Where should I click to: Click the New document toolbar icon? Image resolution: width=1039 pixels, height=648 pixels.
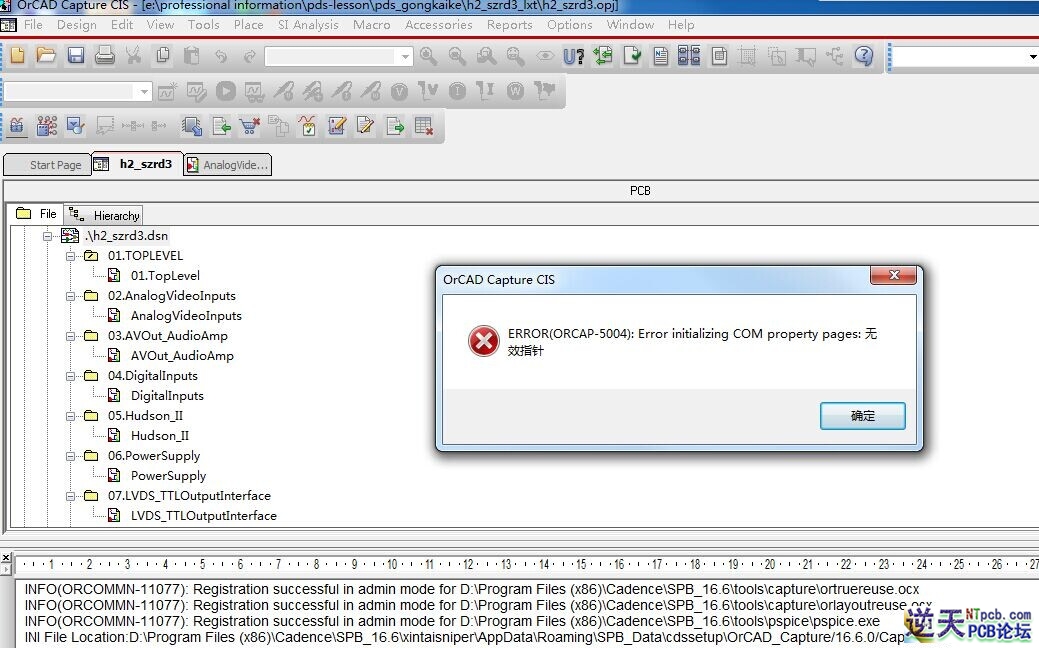18,56
